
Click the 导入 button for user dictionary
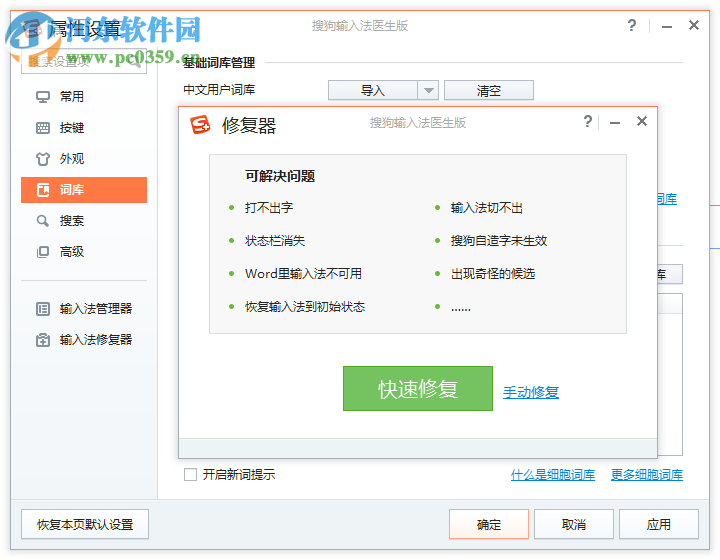tap(373, 90)
